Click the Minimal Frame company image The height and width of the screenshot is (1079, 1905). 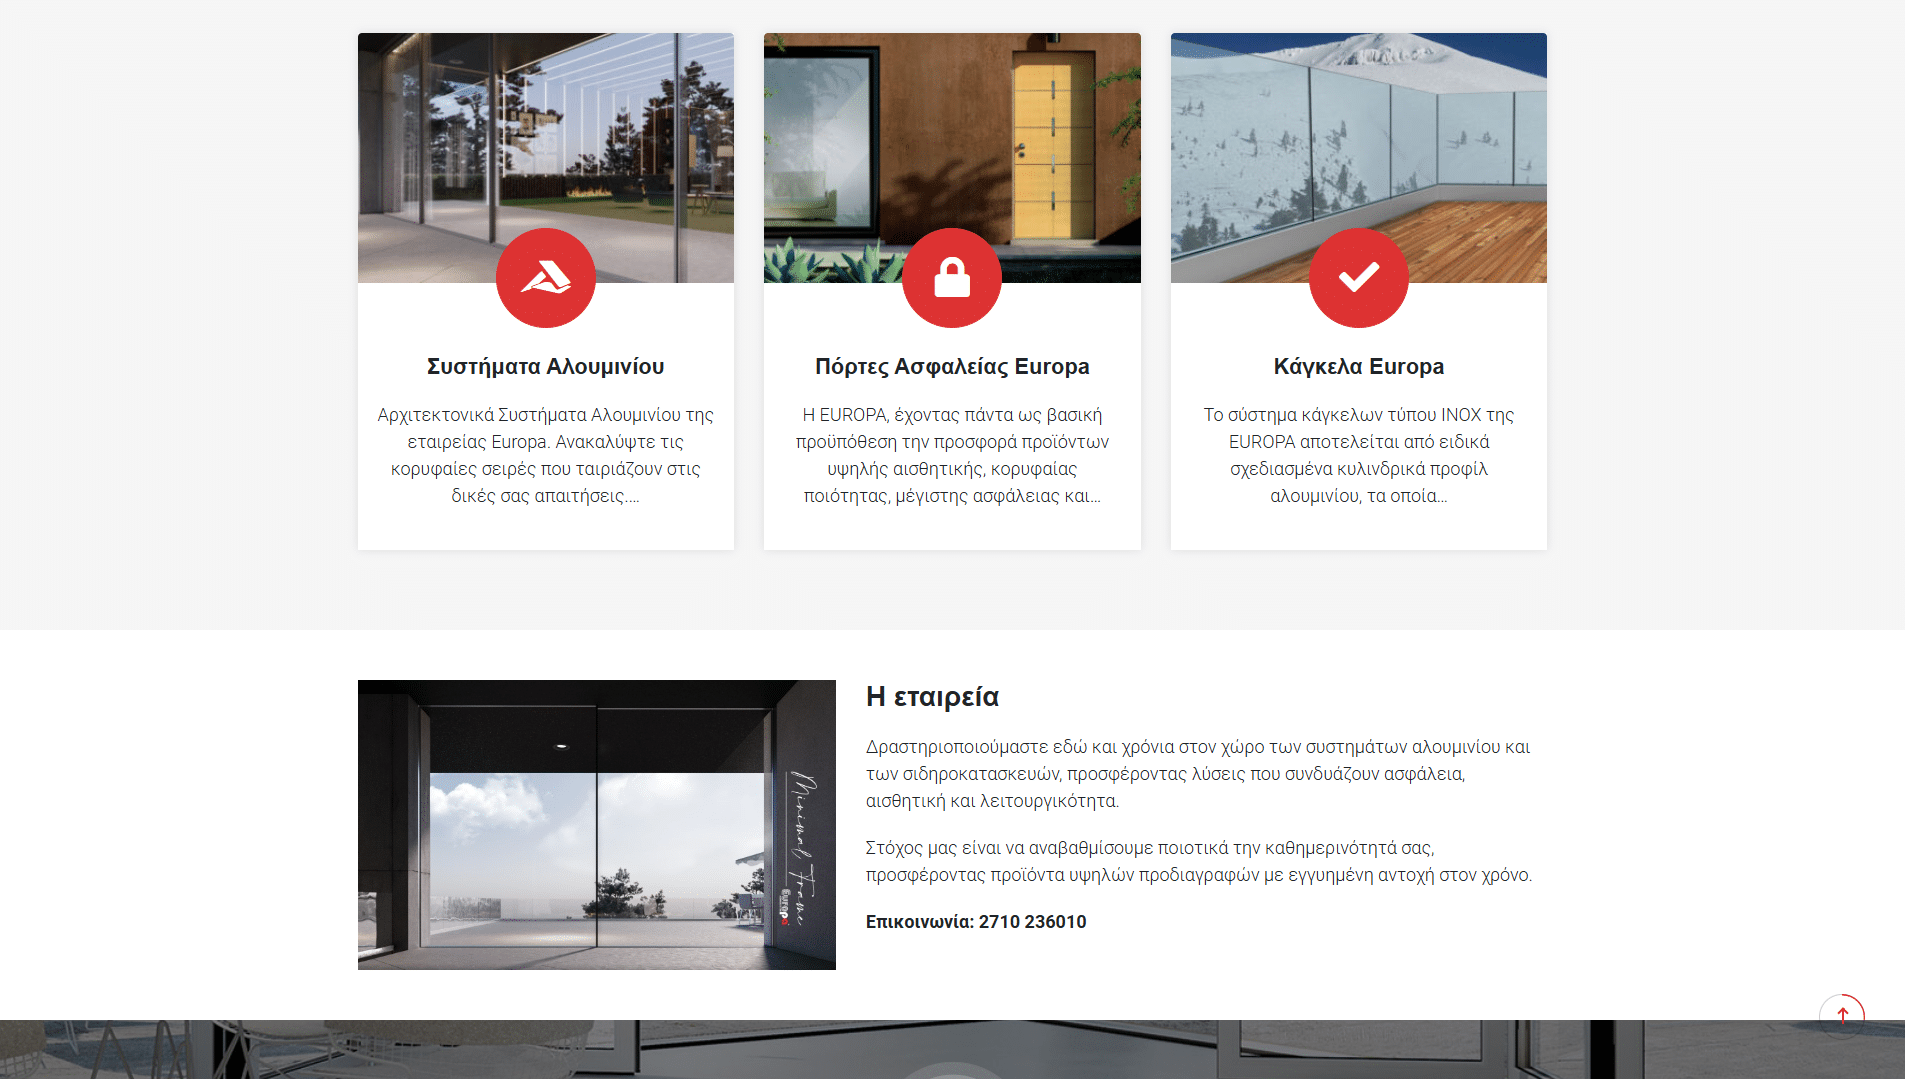[596, 824]
